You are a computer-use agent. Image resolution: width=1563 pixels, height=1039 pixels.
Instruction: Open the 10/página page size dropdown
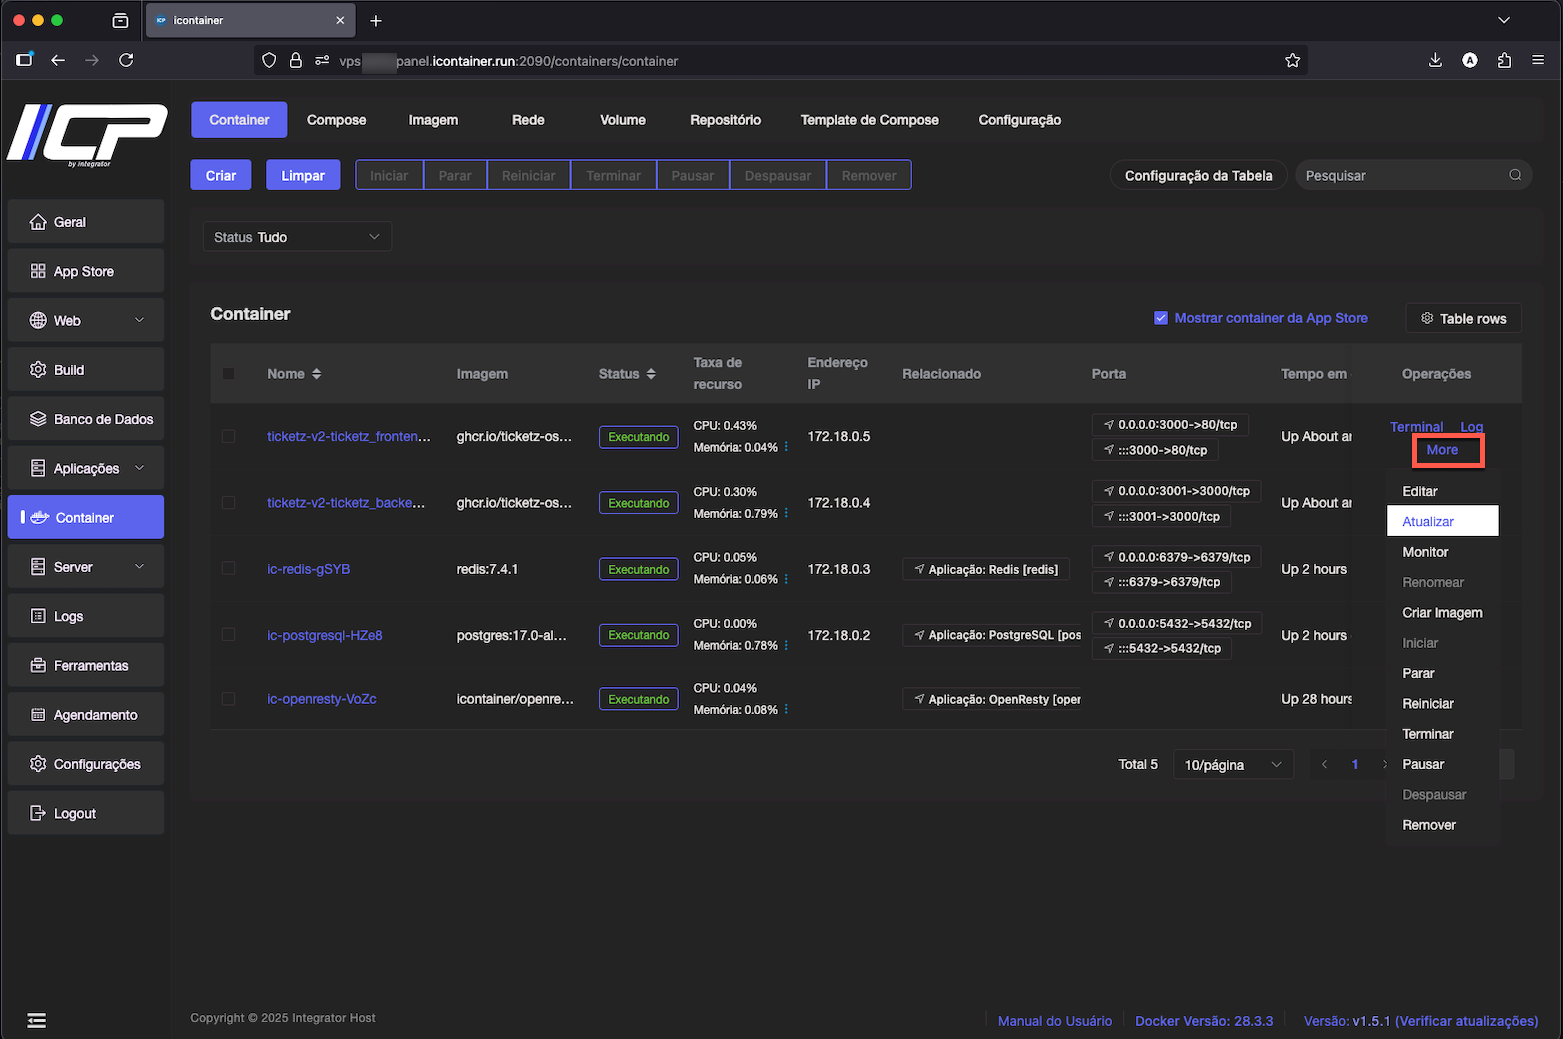point(1232,765)
